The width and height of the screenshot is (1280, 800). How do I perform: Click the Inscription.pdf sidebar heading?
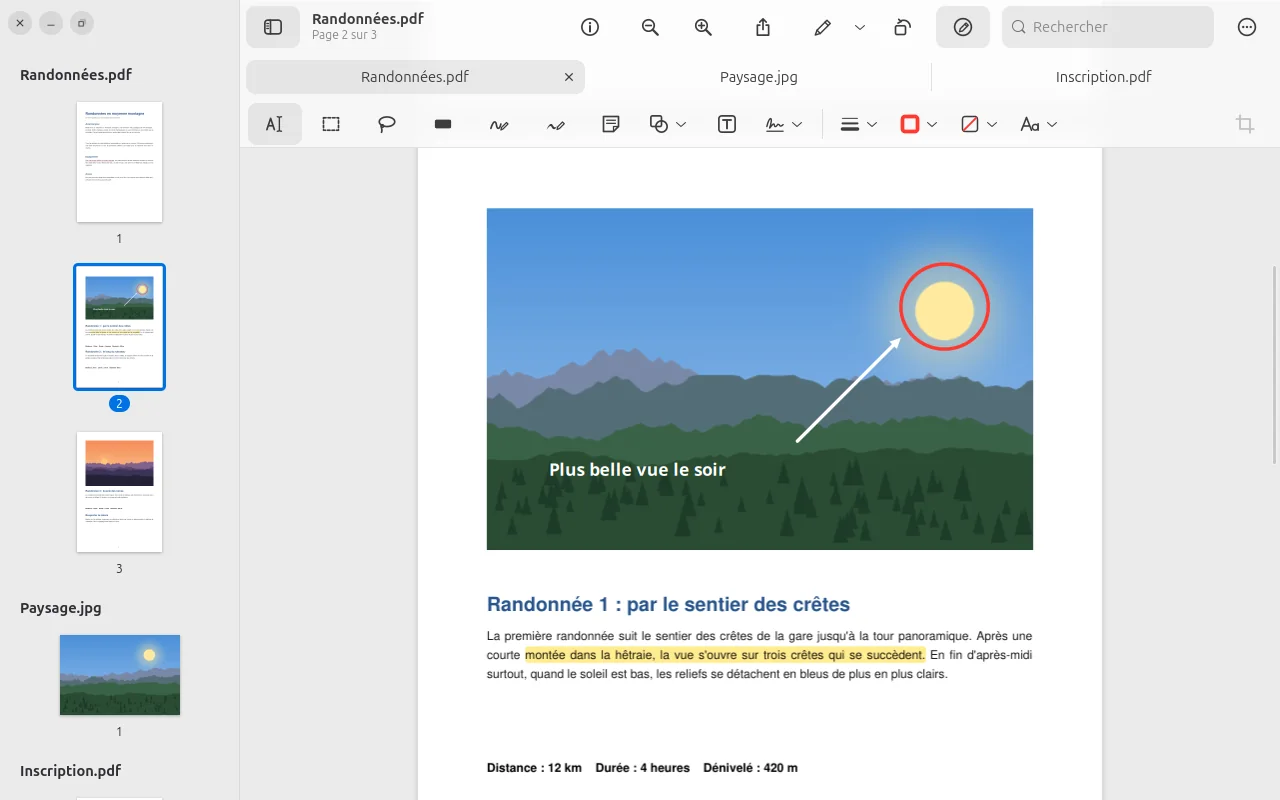coord(70,771)
